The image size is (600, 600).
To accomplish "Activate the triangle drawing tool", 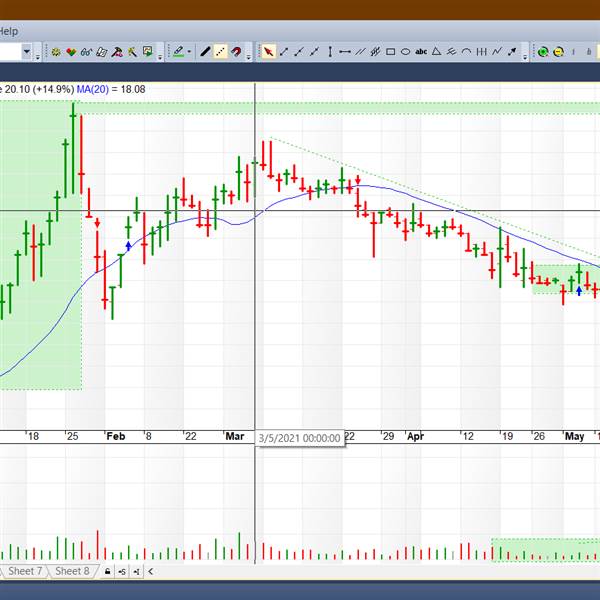I will [x=436, y=52].
